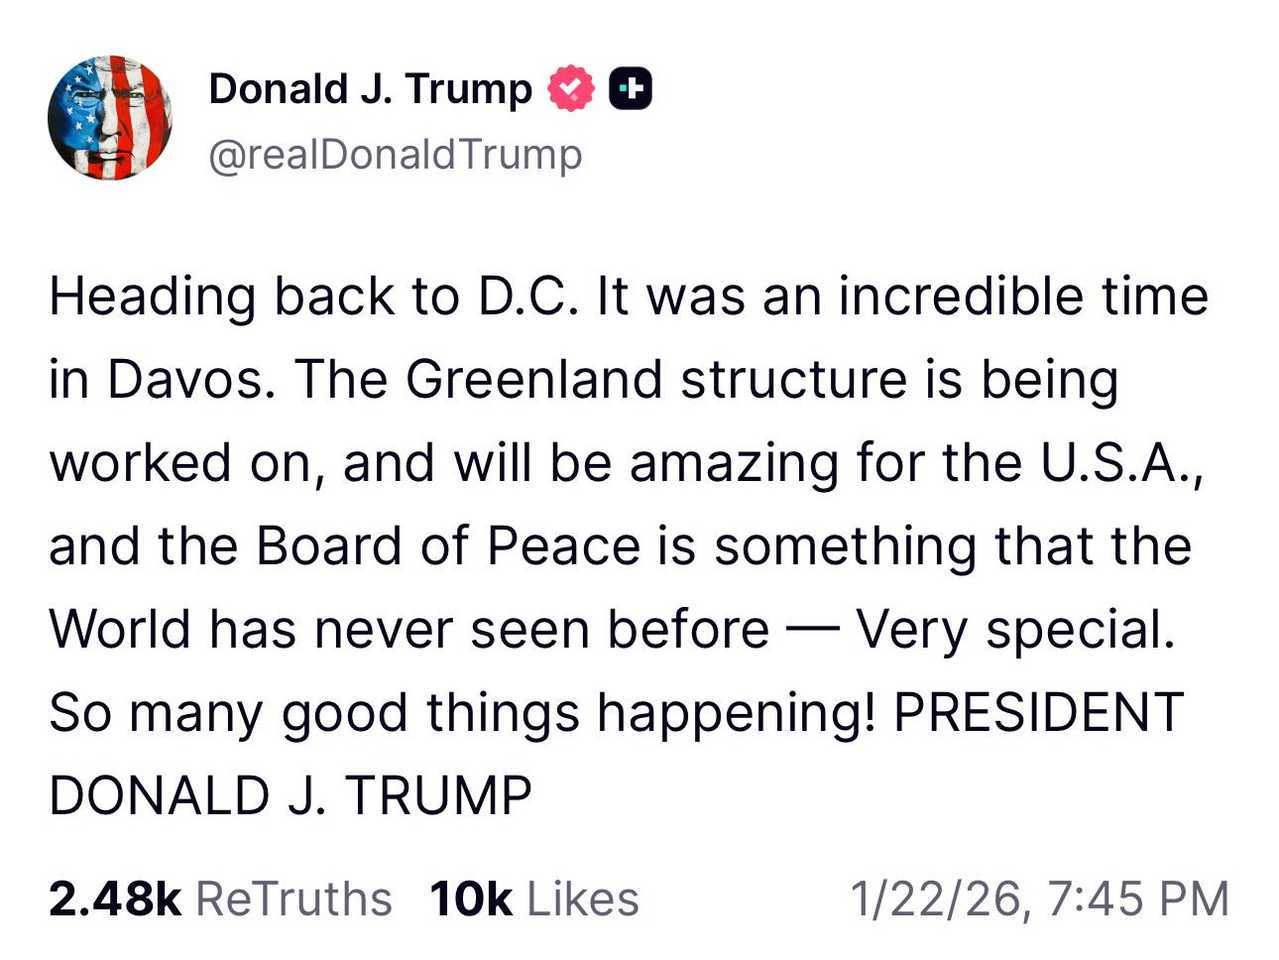Click the Very special. phrase
This screenshot has width=1279, height=960.
pyautogui.click(x=1016, y=630)
